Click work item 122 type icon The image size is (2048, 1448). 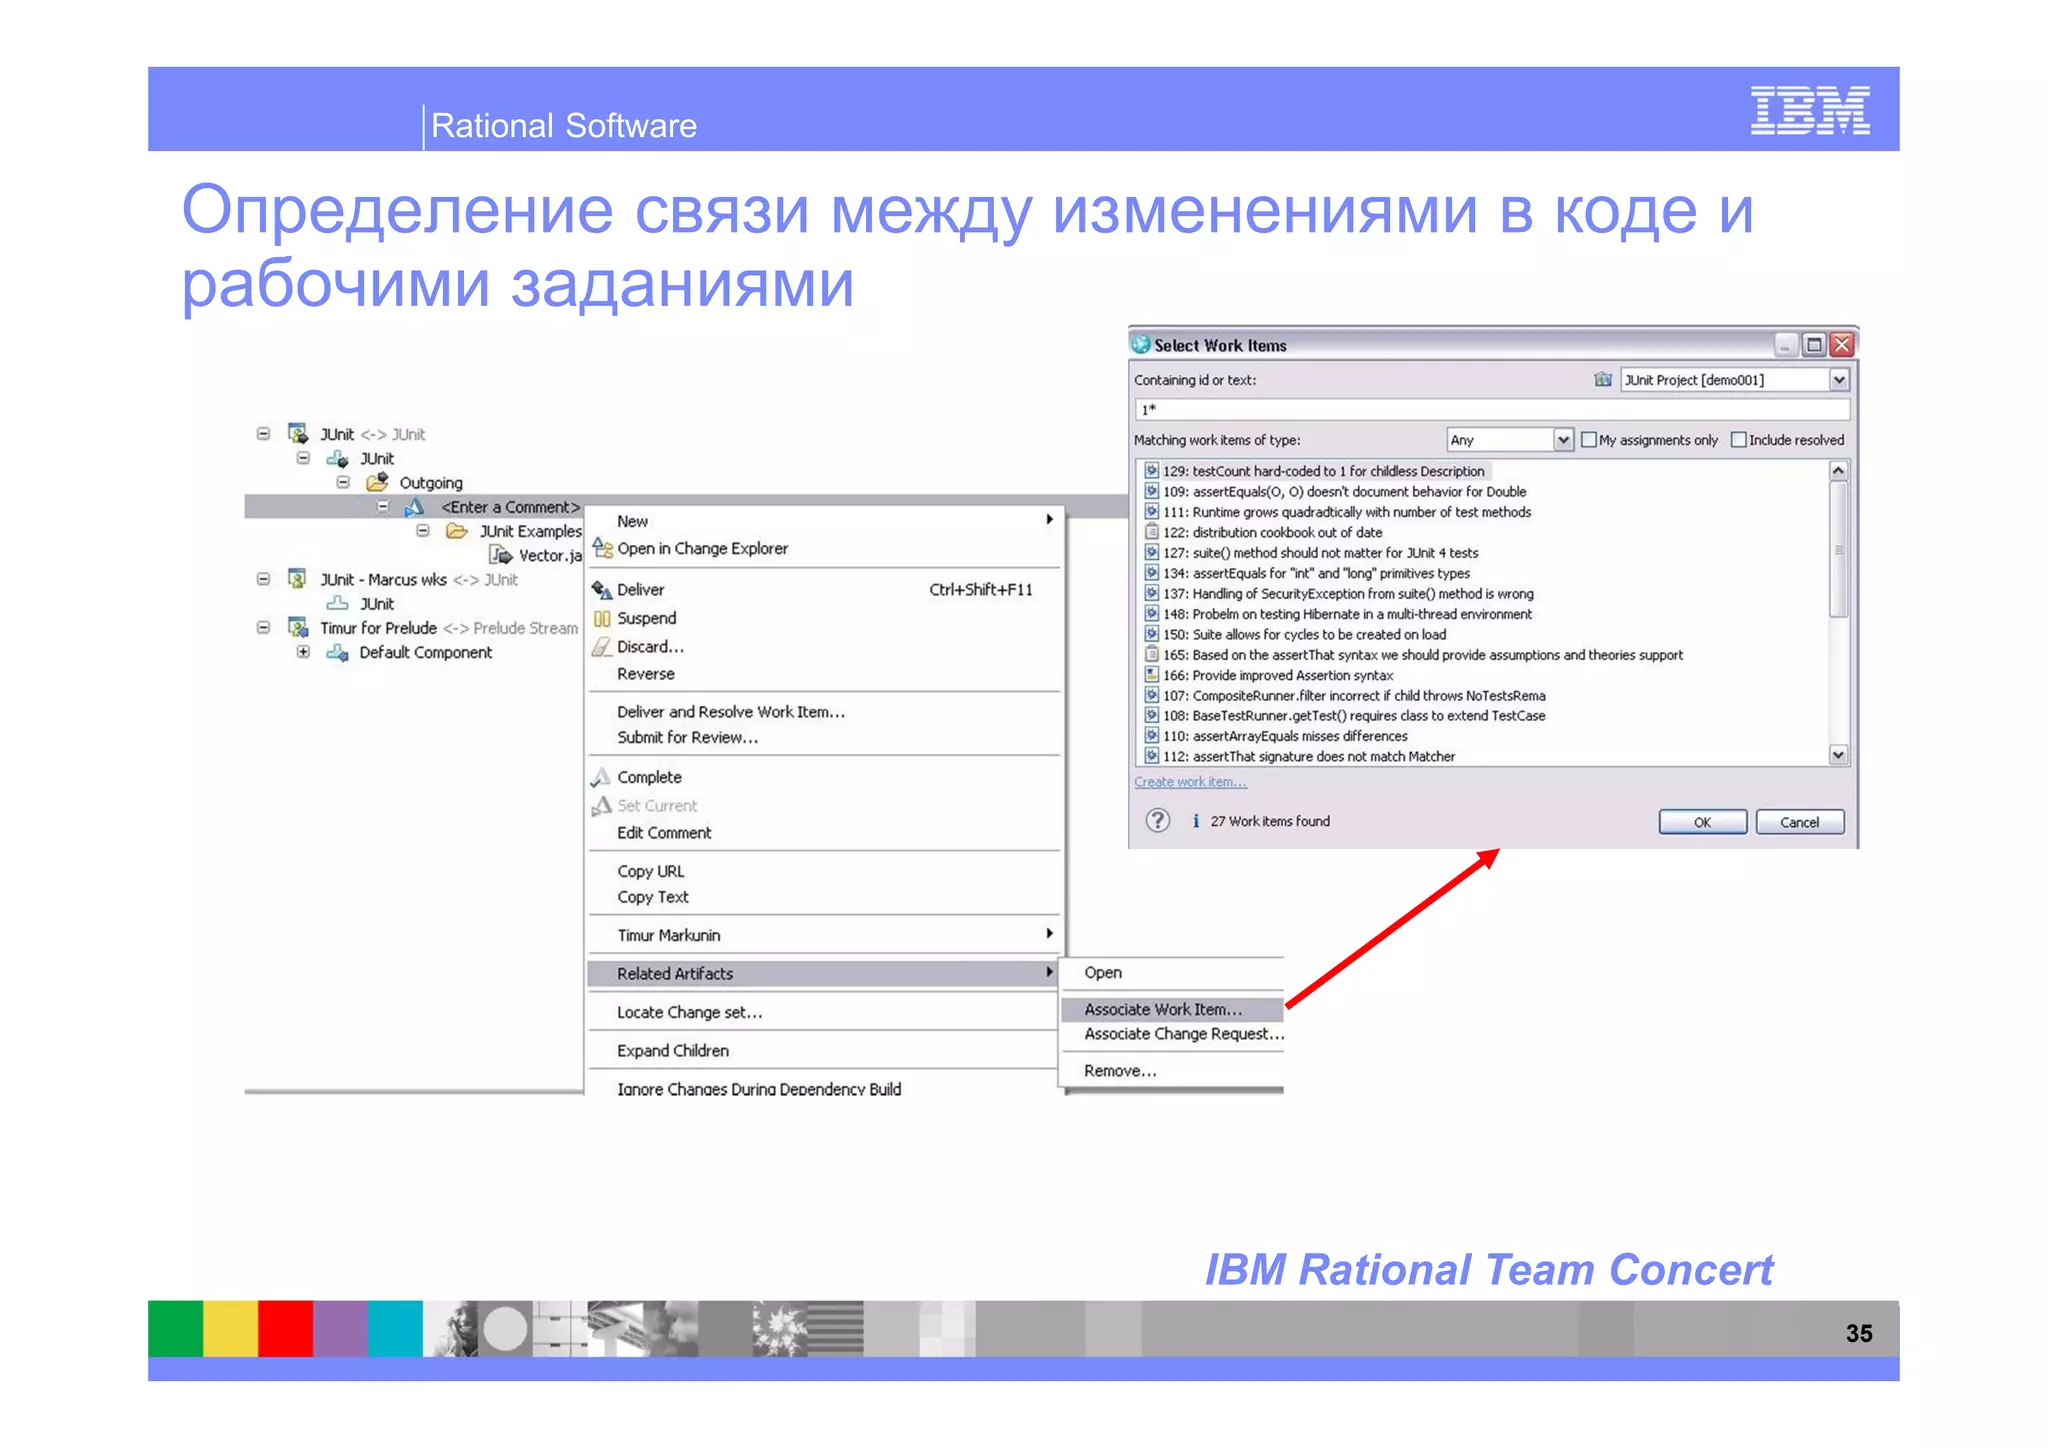click(x=1151, y=532)
